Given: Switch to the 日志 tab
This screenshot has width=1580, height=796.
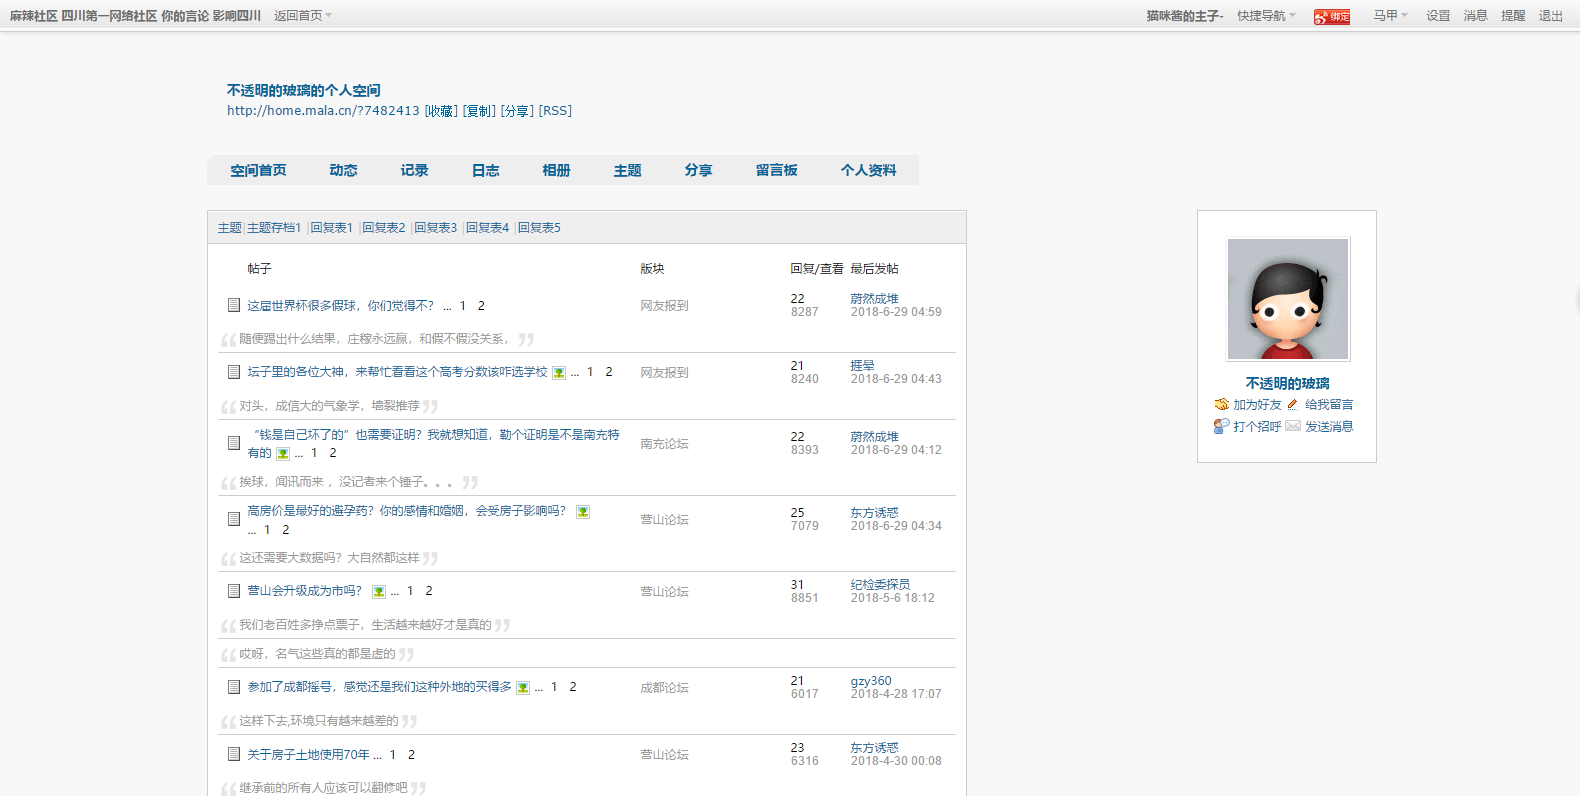Looking at the screenshot, I should tap(485, 171).
